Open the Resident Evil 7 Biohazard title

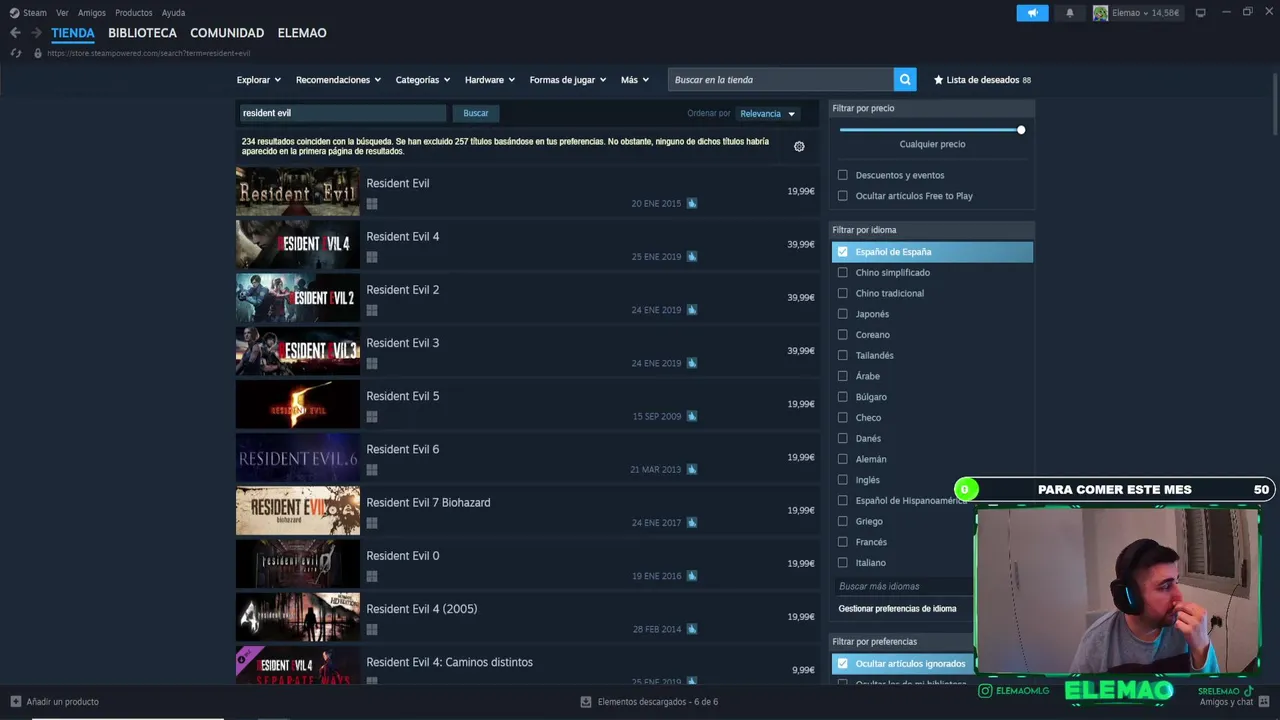tap(428, 503)
